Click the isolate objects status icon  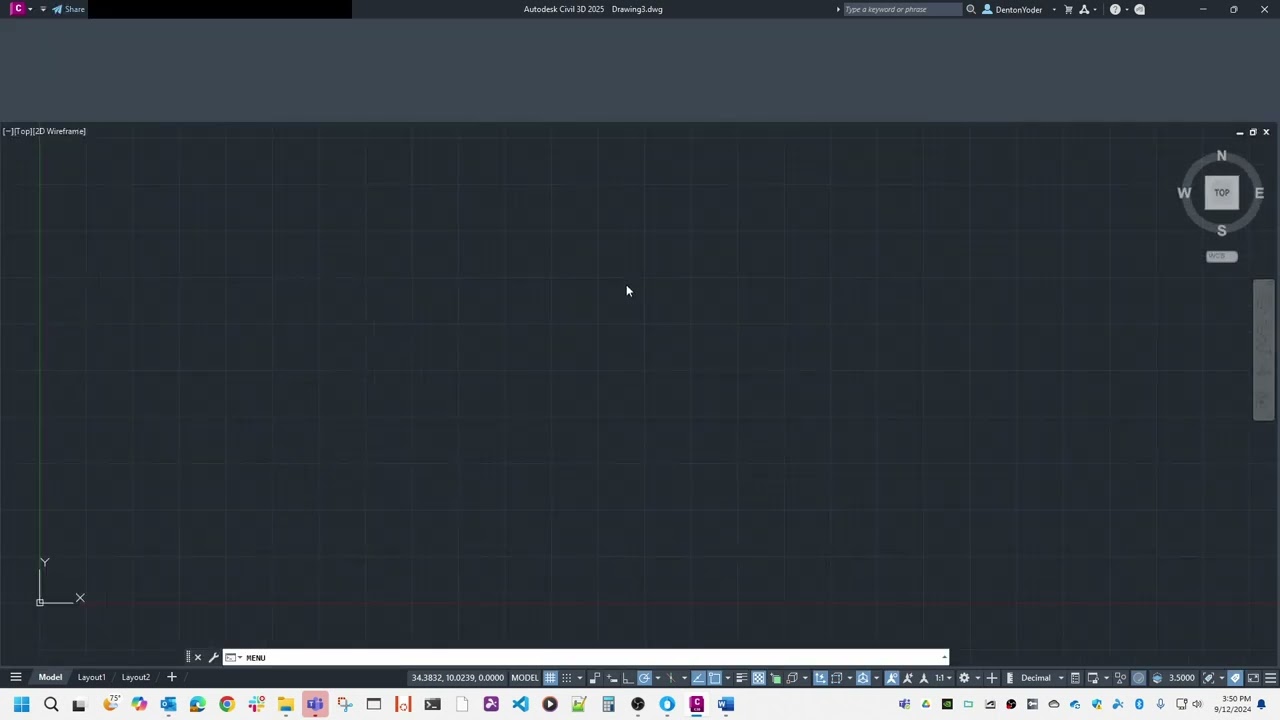tap(1120, 678)
